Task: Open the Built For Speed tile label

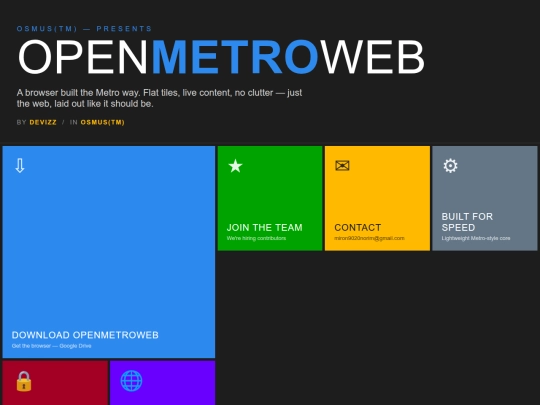Action: coord(467,222)
